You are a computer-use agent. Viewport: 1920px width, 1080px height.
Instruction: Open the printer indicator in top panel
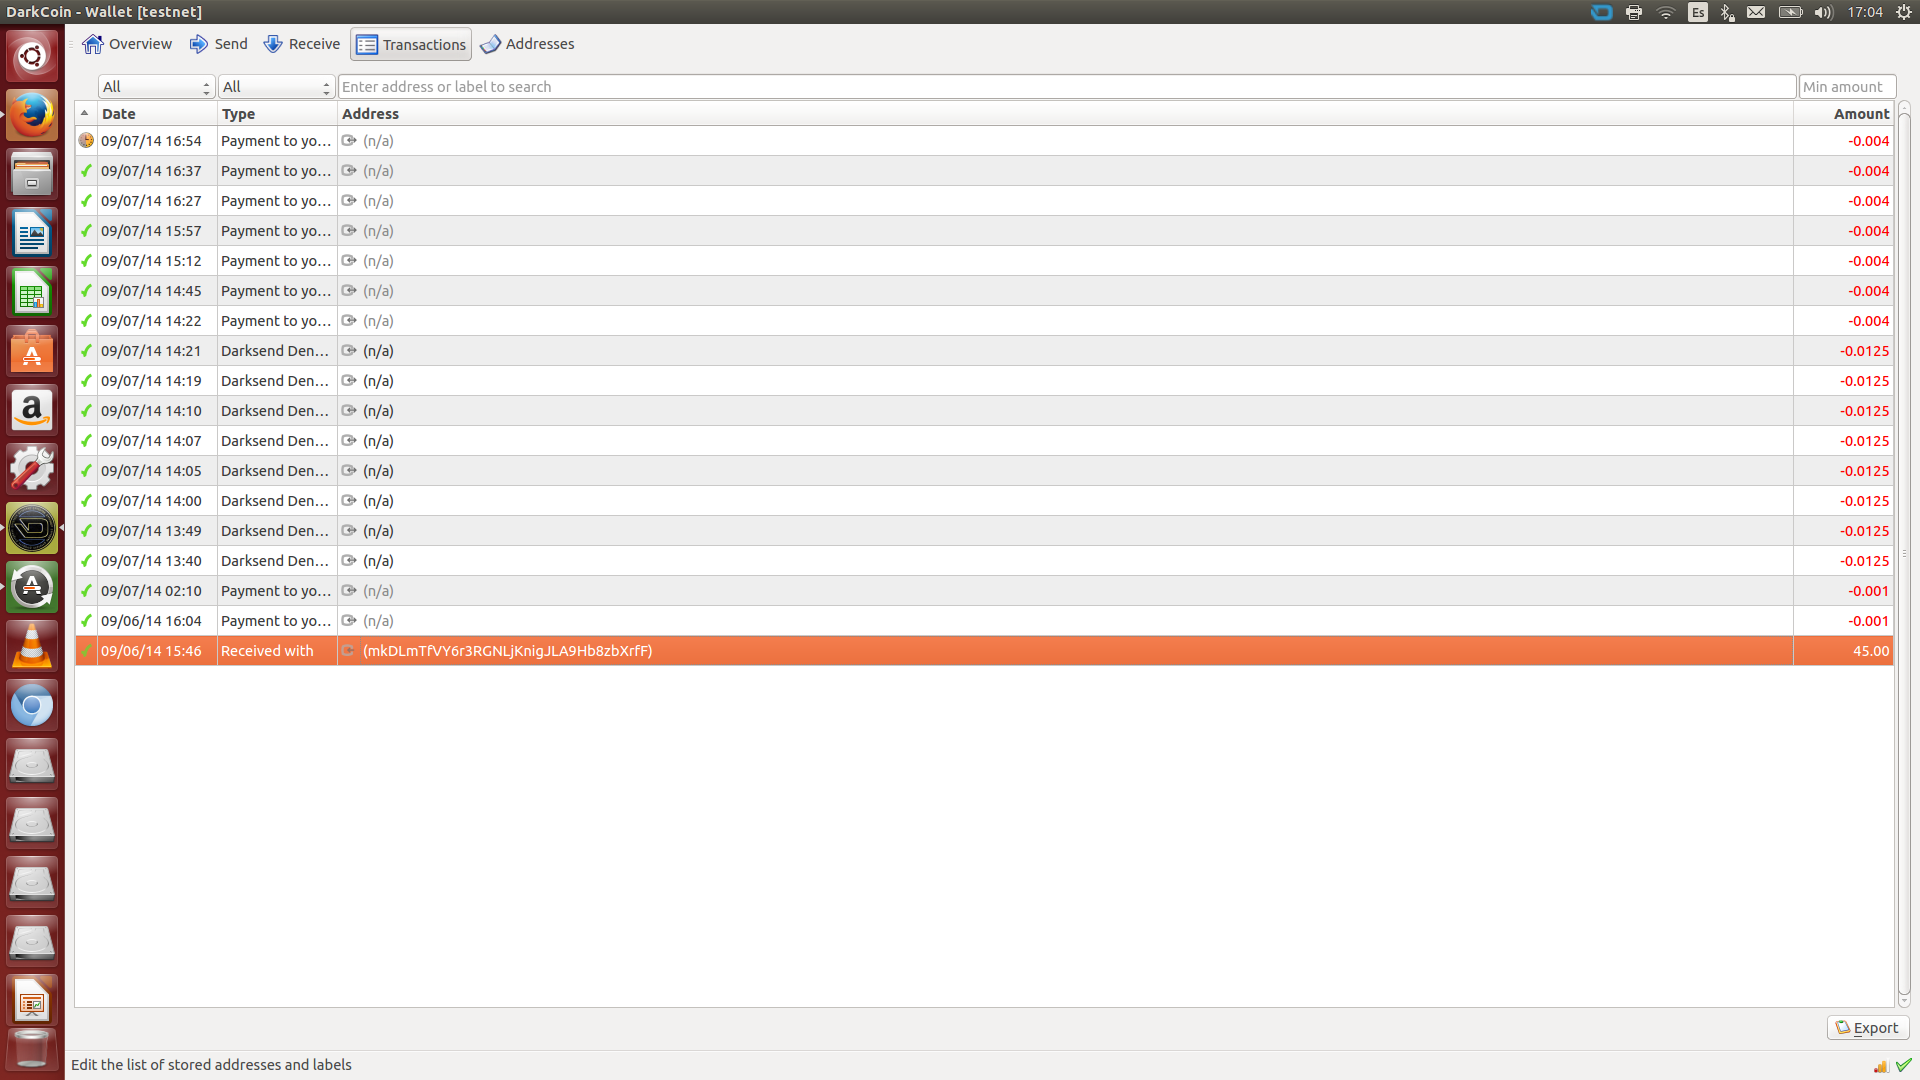pyautogui.click(x=1634, y=12)
